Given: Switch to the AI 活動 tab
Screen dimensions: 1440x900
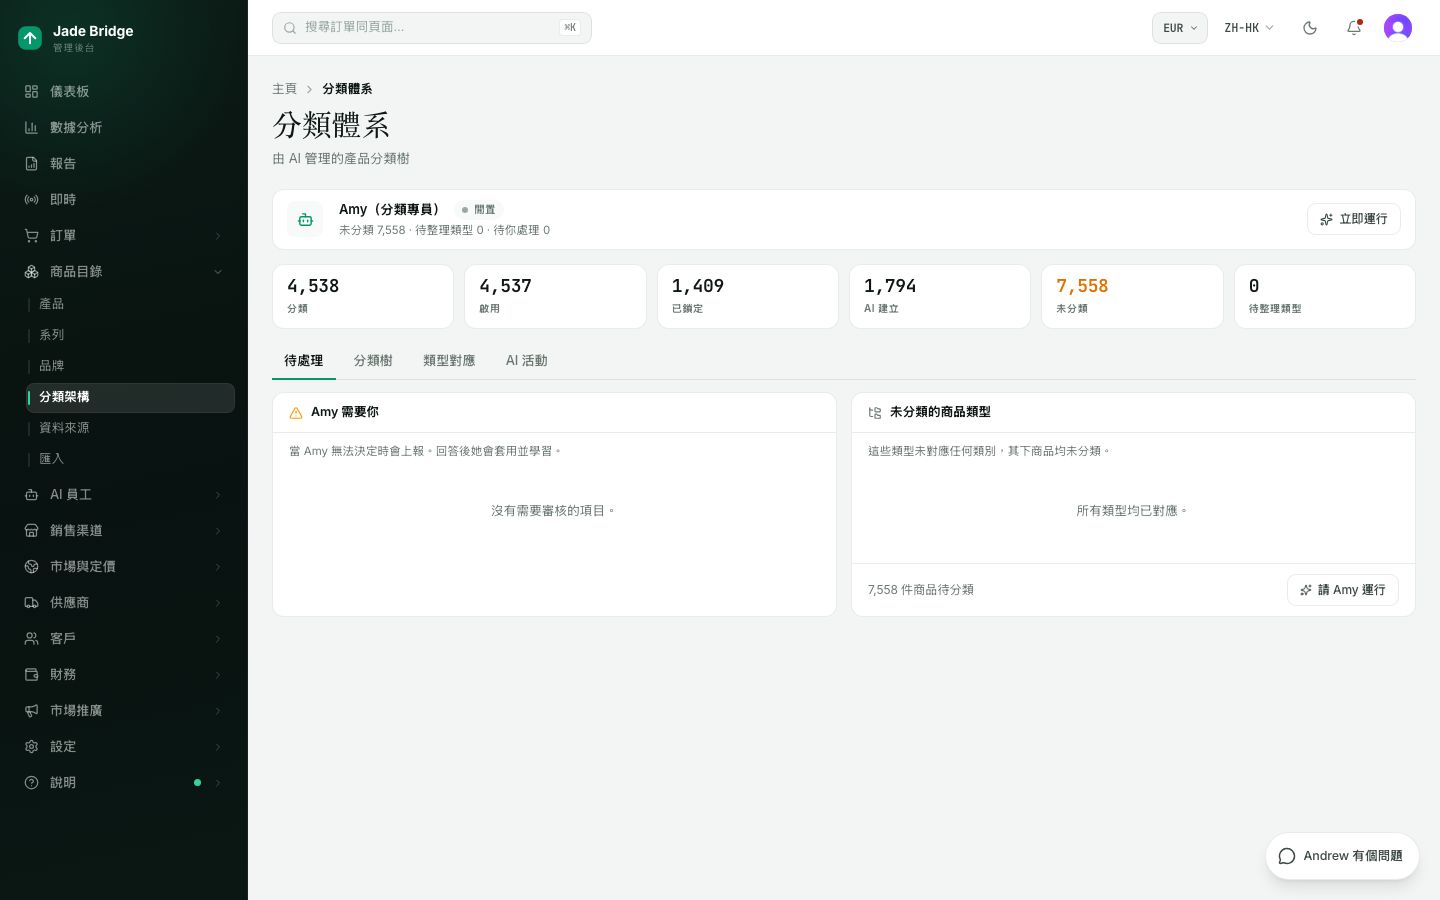Looking at the screenshot, I should [x=526, y=361].
